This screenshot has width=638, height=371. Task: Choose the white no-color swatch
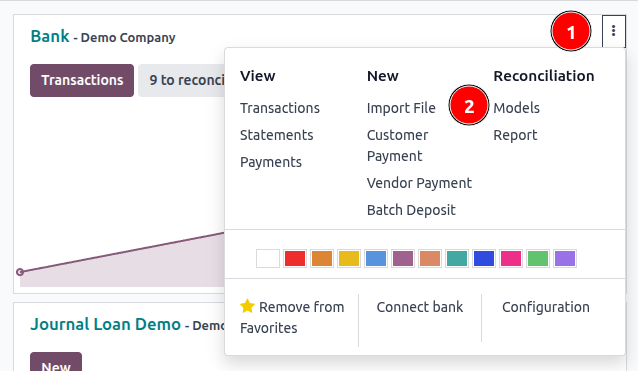[268, 258]
